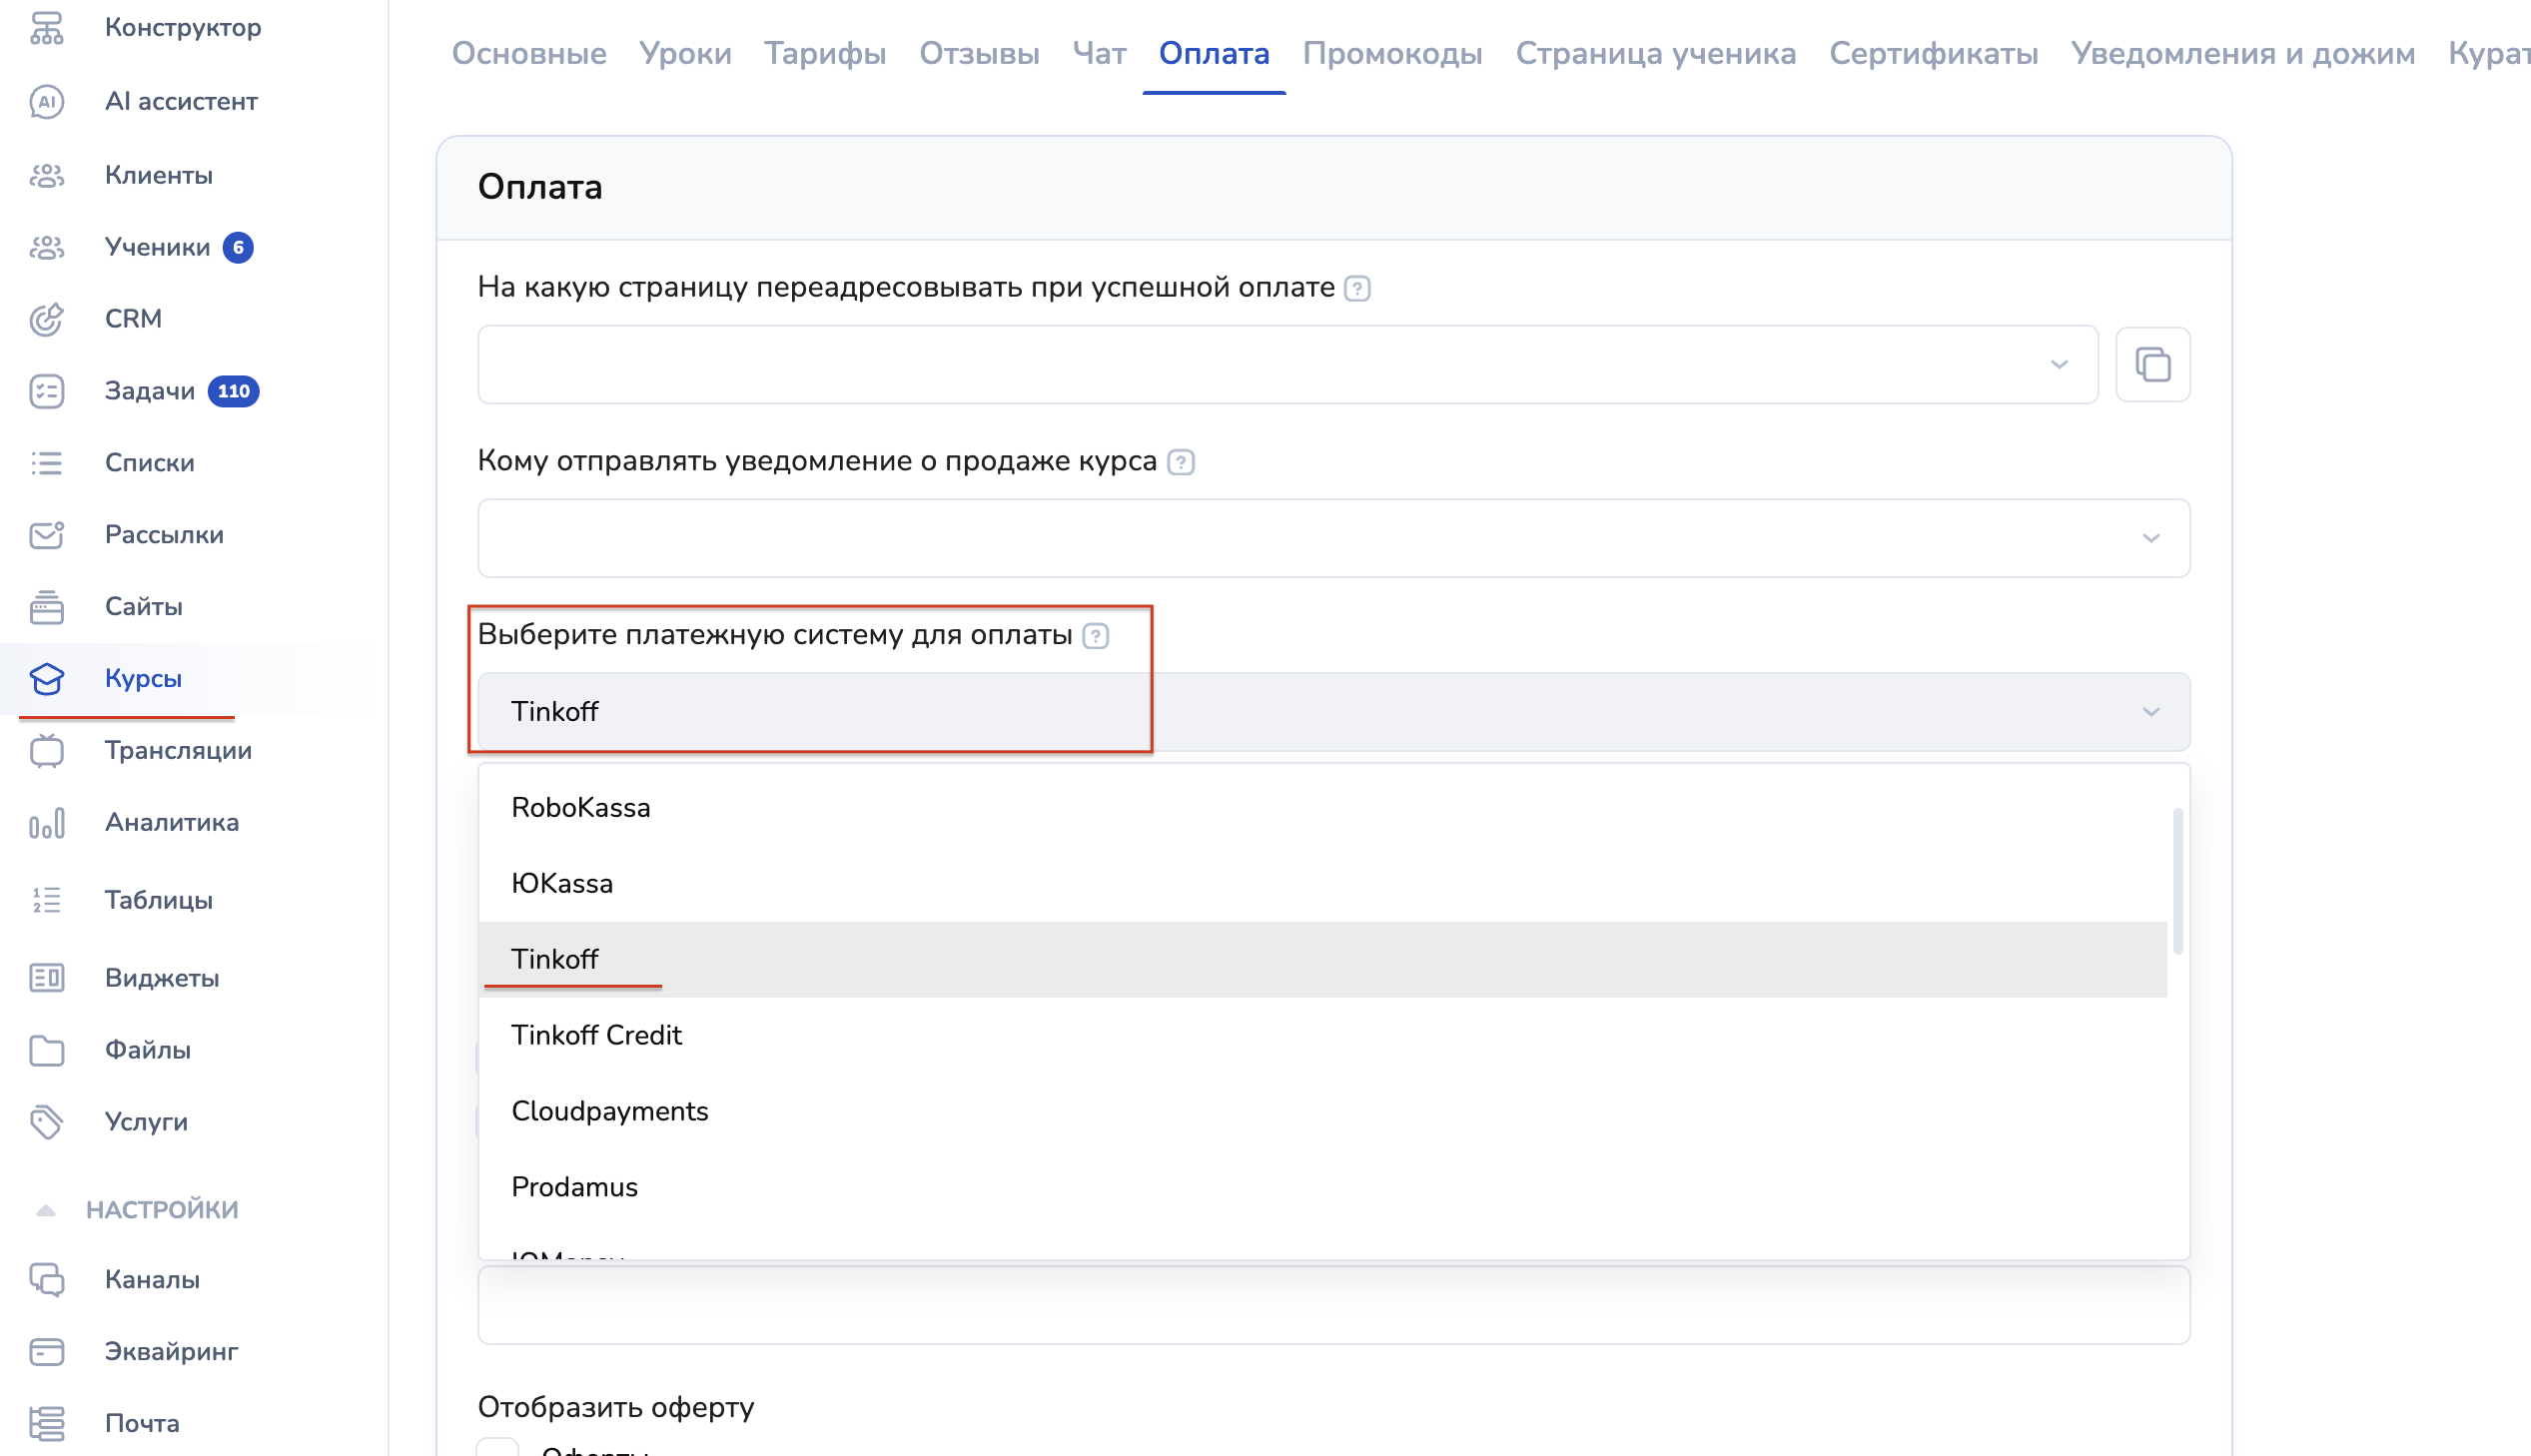Open the notification recipient dropdown
This screenshot has height=1456, width=2531.
tap(2150, 539)
